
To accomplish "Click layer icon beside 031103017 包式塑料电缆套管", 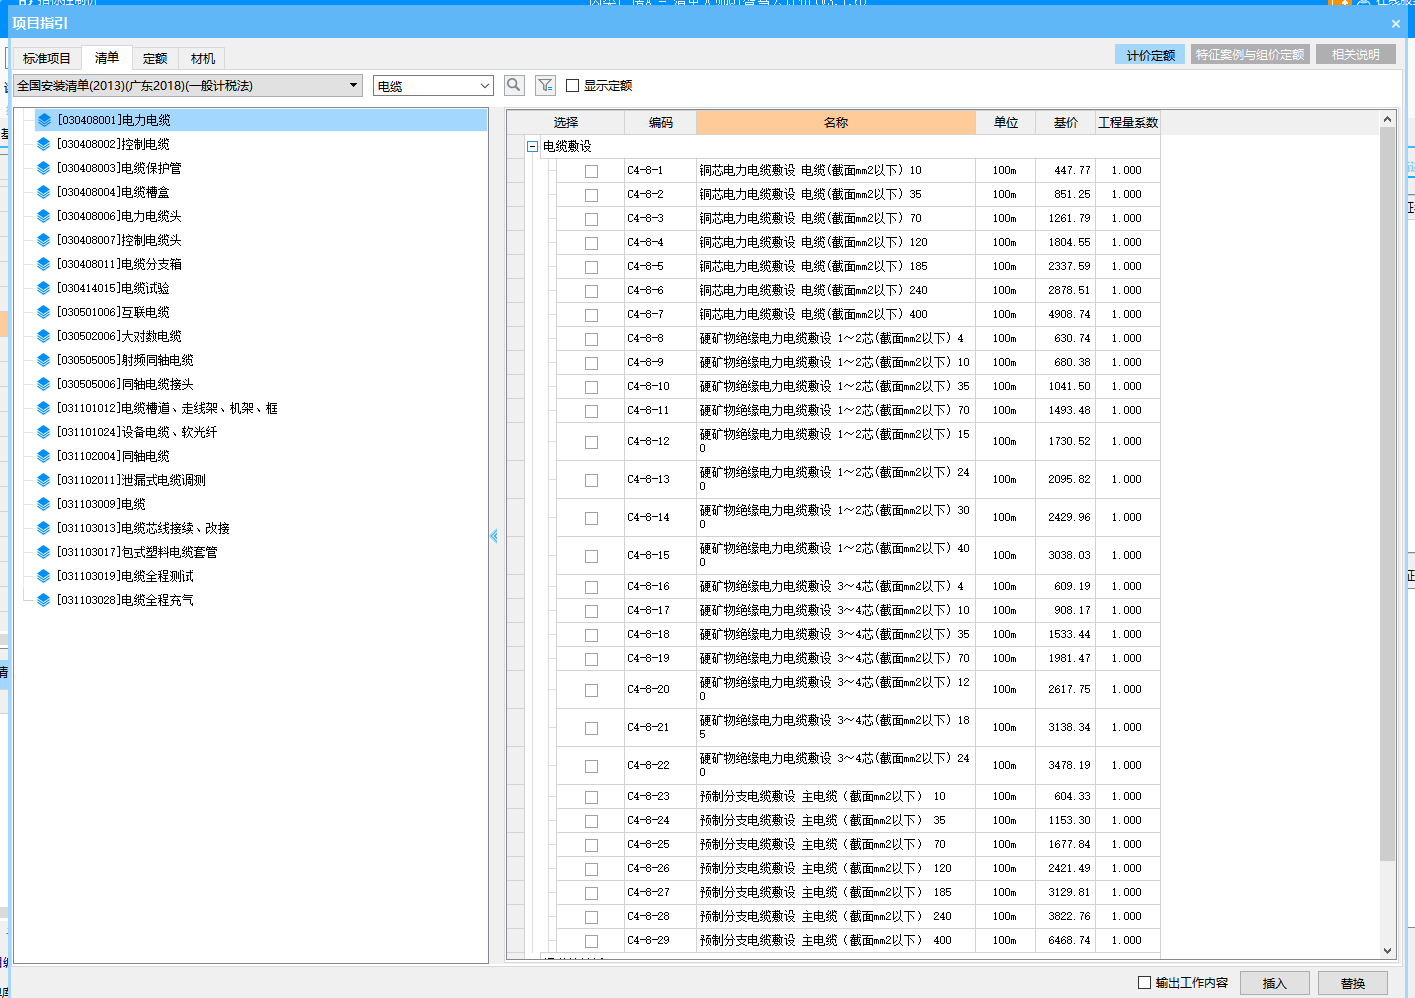I will (x=44, y=552).
